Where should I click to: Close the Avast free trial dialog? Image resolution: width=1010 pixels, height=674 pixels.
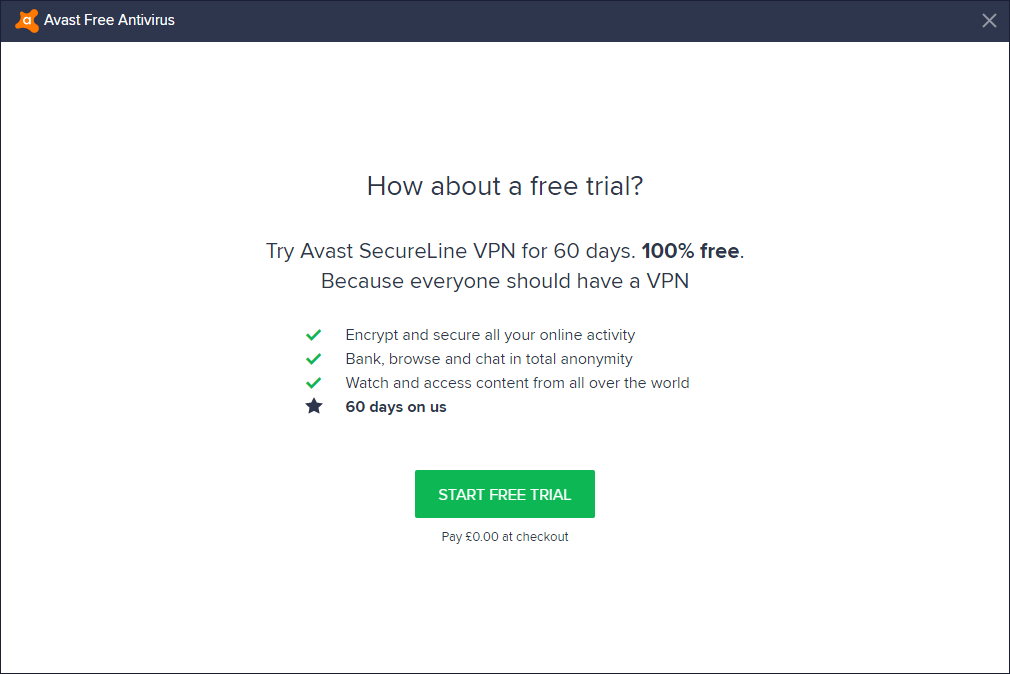coord(989,20)
